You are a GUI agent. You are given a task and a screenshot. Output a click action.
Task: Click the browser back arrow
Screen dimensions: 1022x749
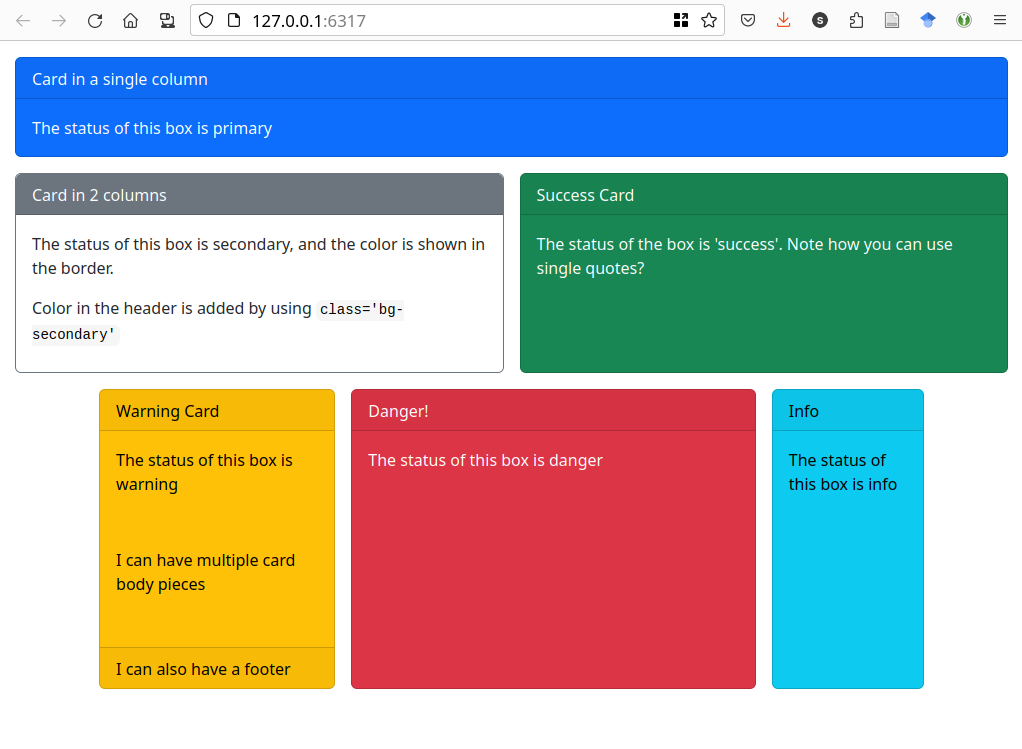click(x=23, y=21)
